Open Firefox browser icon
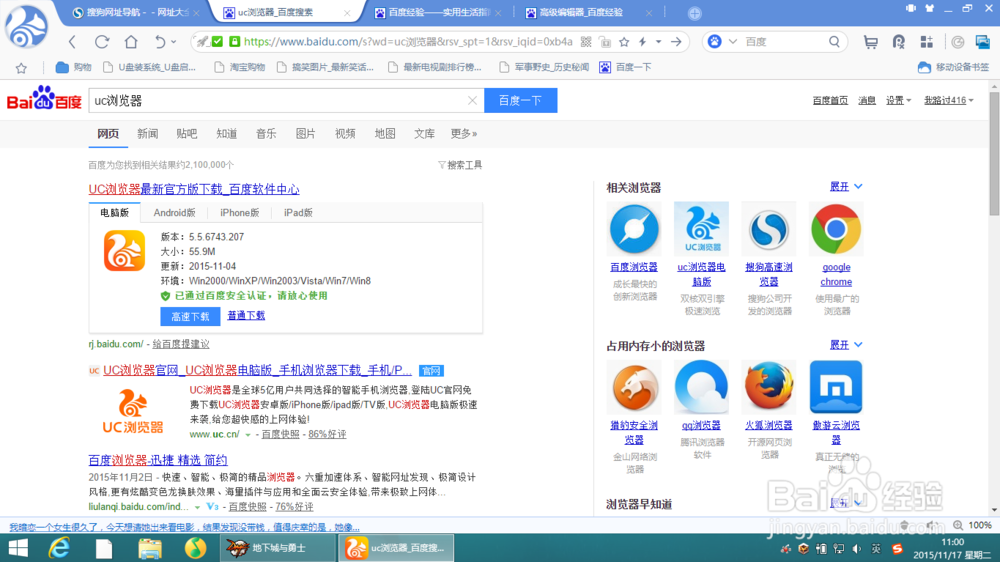This screenshot has height=562, width=1000. click(x=768, y=387)
